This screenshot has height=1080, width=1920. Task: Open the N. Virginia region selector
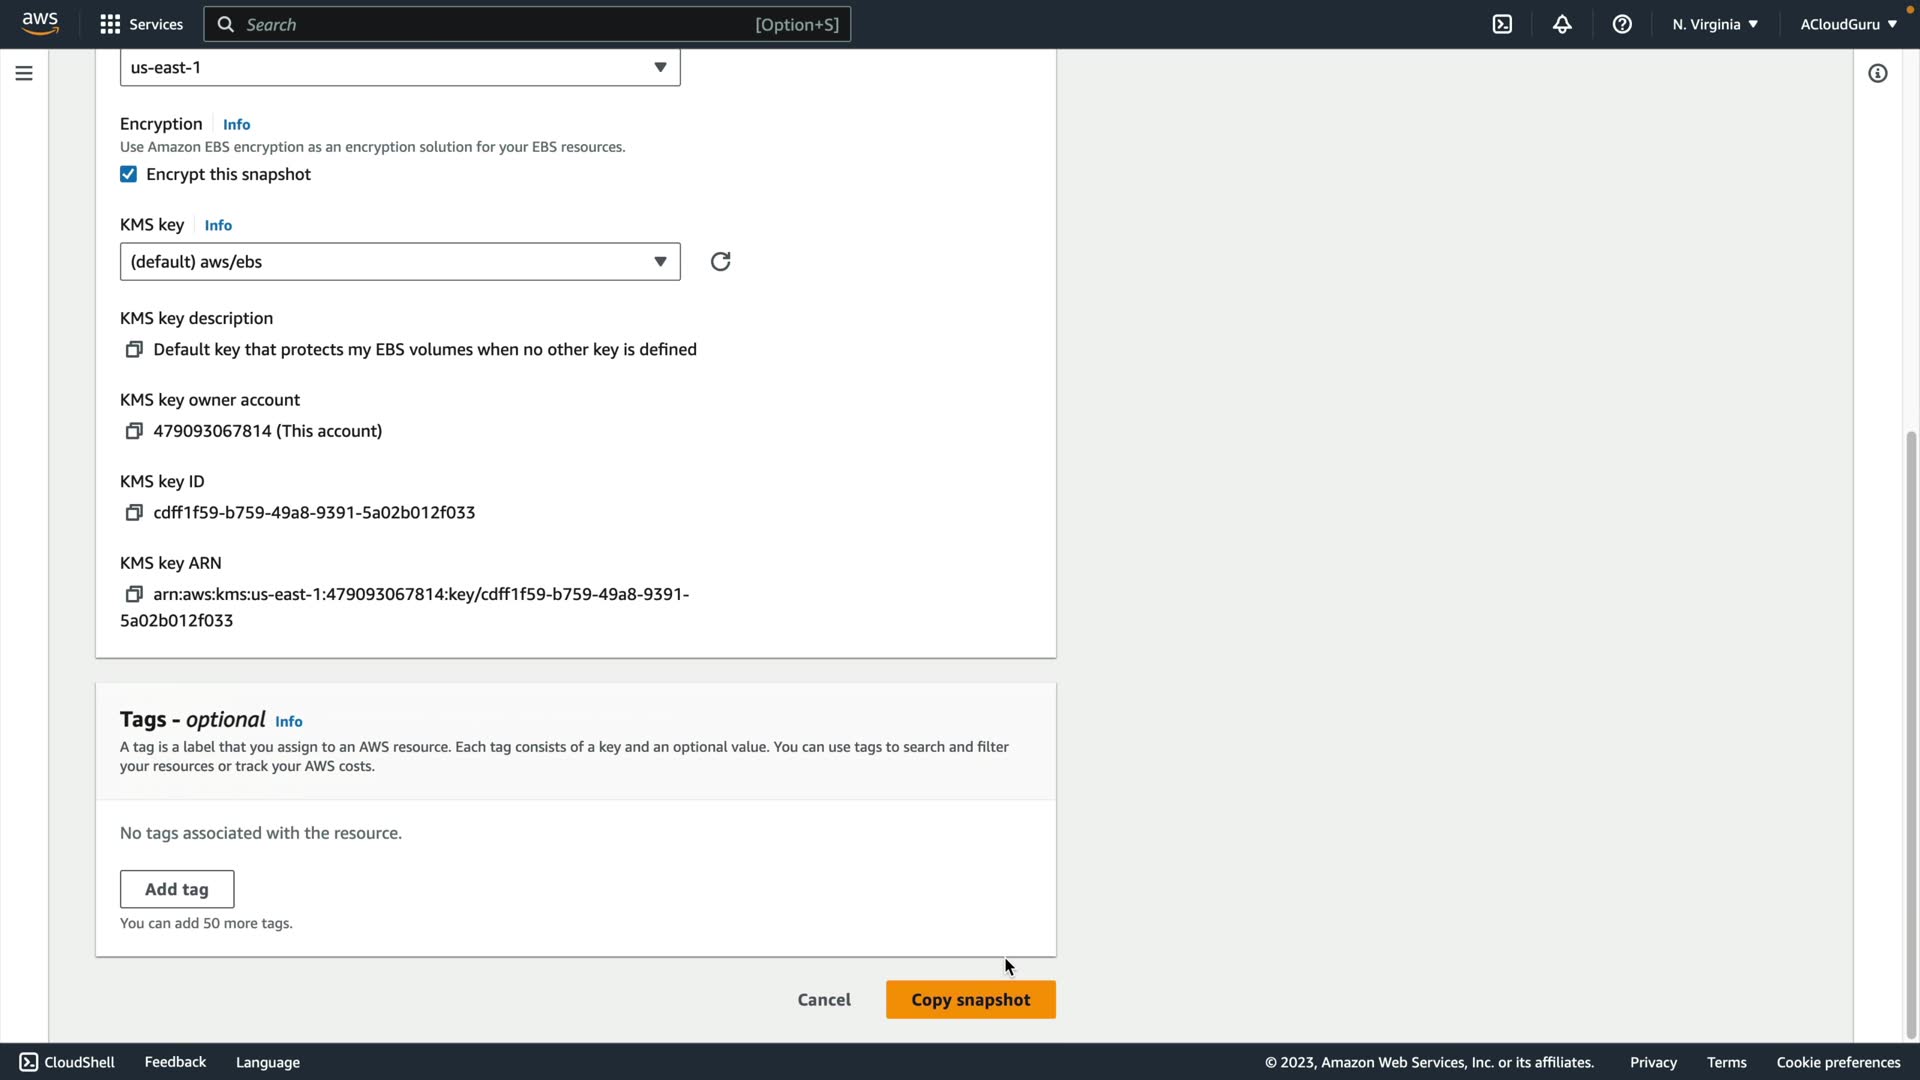coord(1714,24)
